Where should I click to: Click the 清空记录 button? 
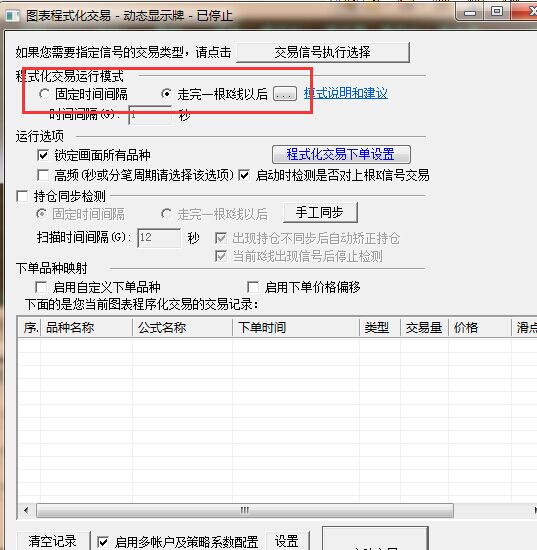(x=53, y=541)
